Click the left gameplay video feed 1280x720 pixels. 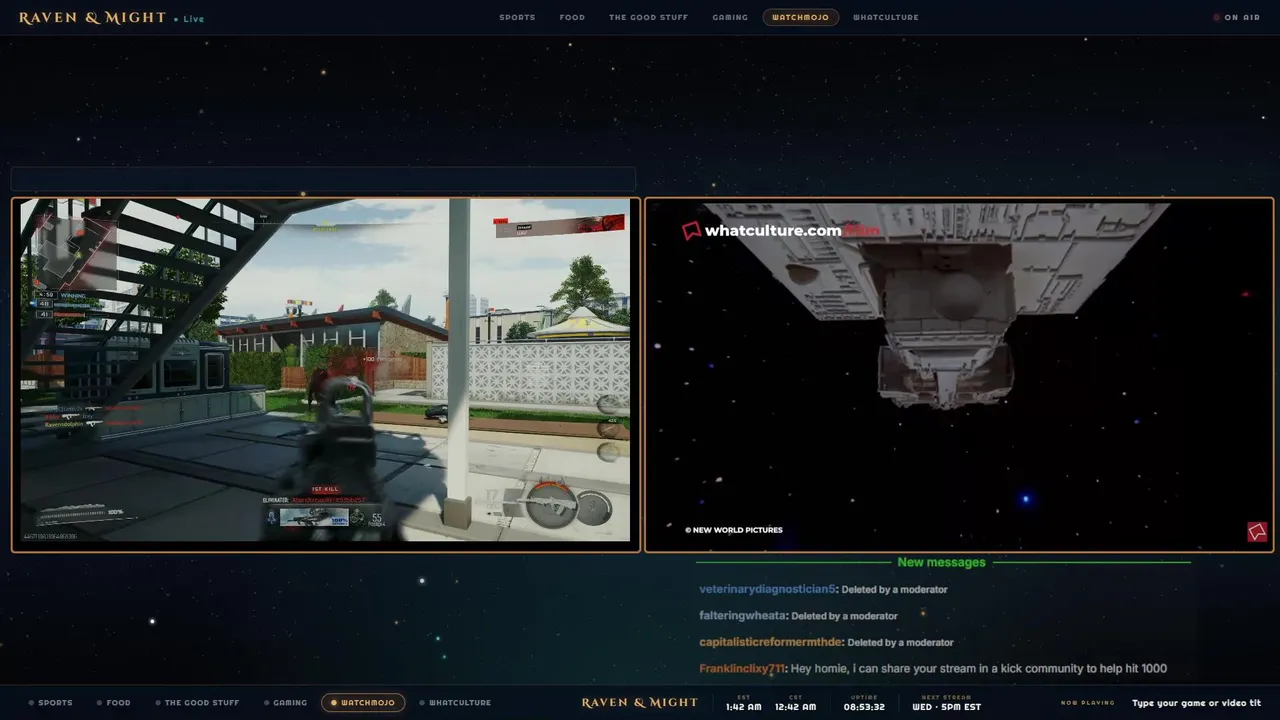326,374
